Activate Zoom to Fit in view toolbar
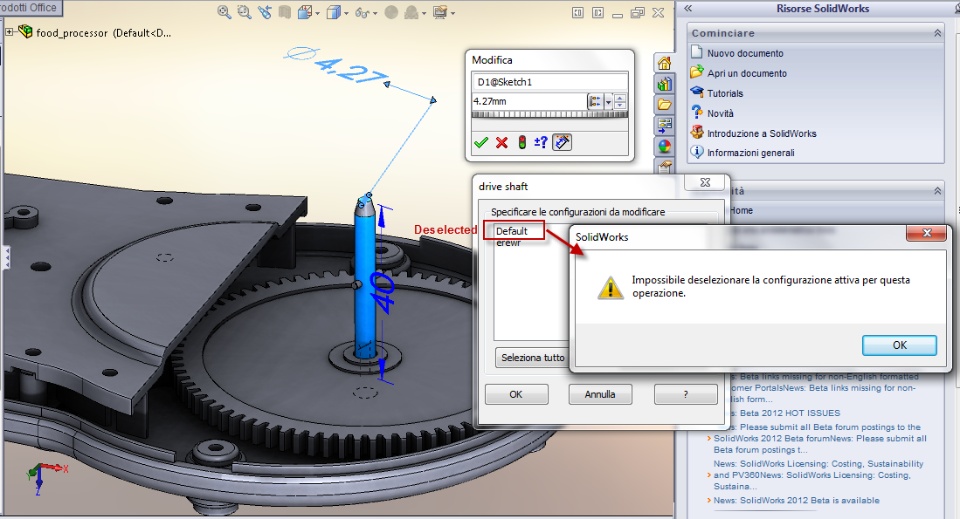The height and width of the screenshot is (519, 960). (x=224, y=12)
